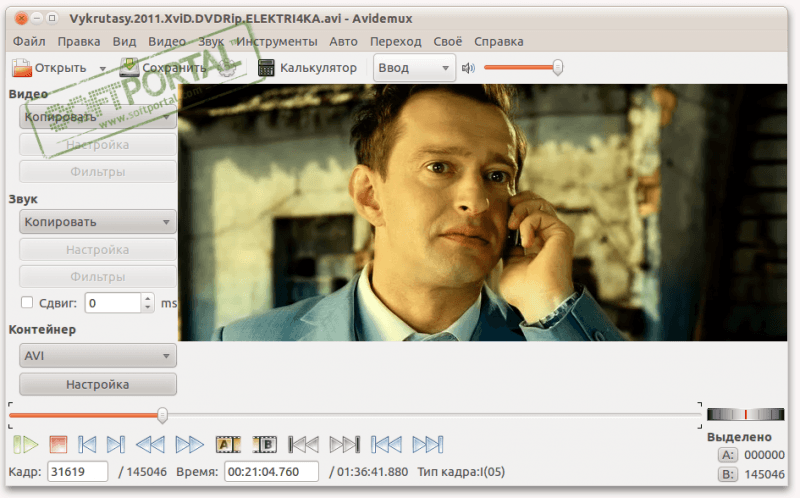This screenshot has height=498, width=800.
Task: Jump to last frame
Action: coord(428,444)
